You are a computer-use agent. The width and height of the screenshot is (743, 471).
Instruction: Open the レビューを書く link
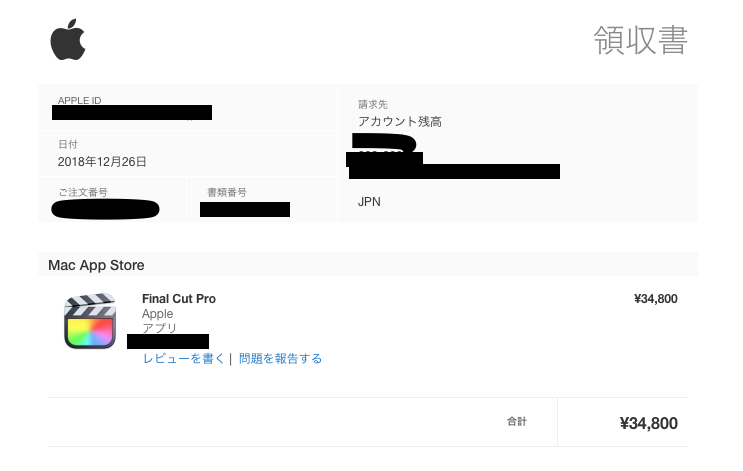[x=184, y=358]
